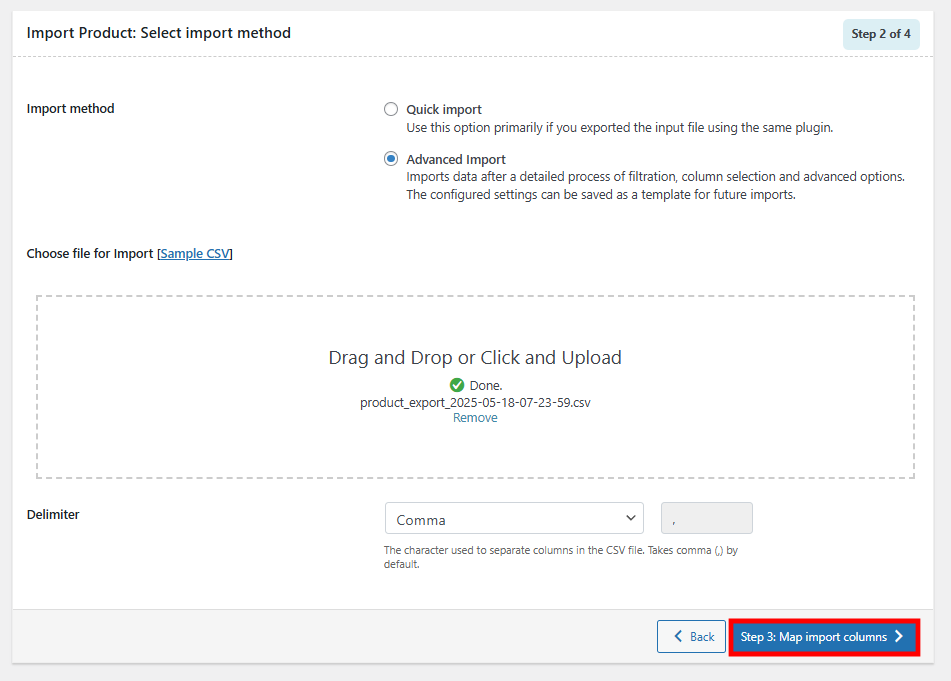Image resolution: width=951 pixels, height=681 pixels.
Task: Click the Delimiter field label
Action: click(x=53, y=515)
